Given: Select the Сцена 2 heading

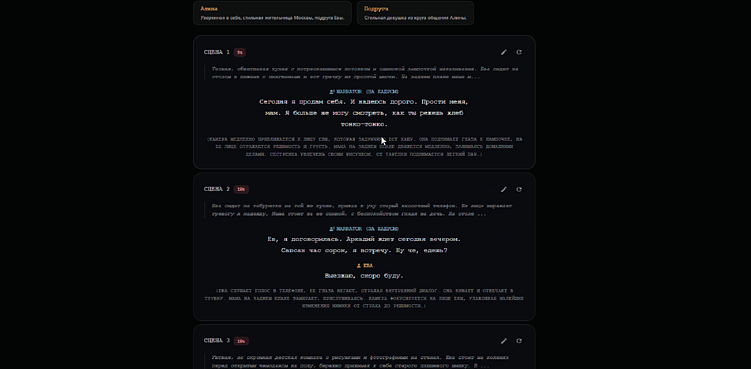Looking at the screenshot, I should coord(216,189).
